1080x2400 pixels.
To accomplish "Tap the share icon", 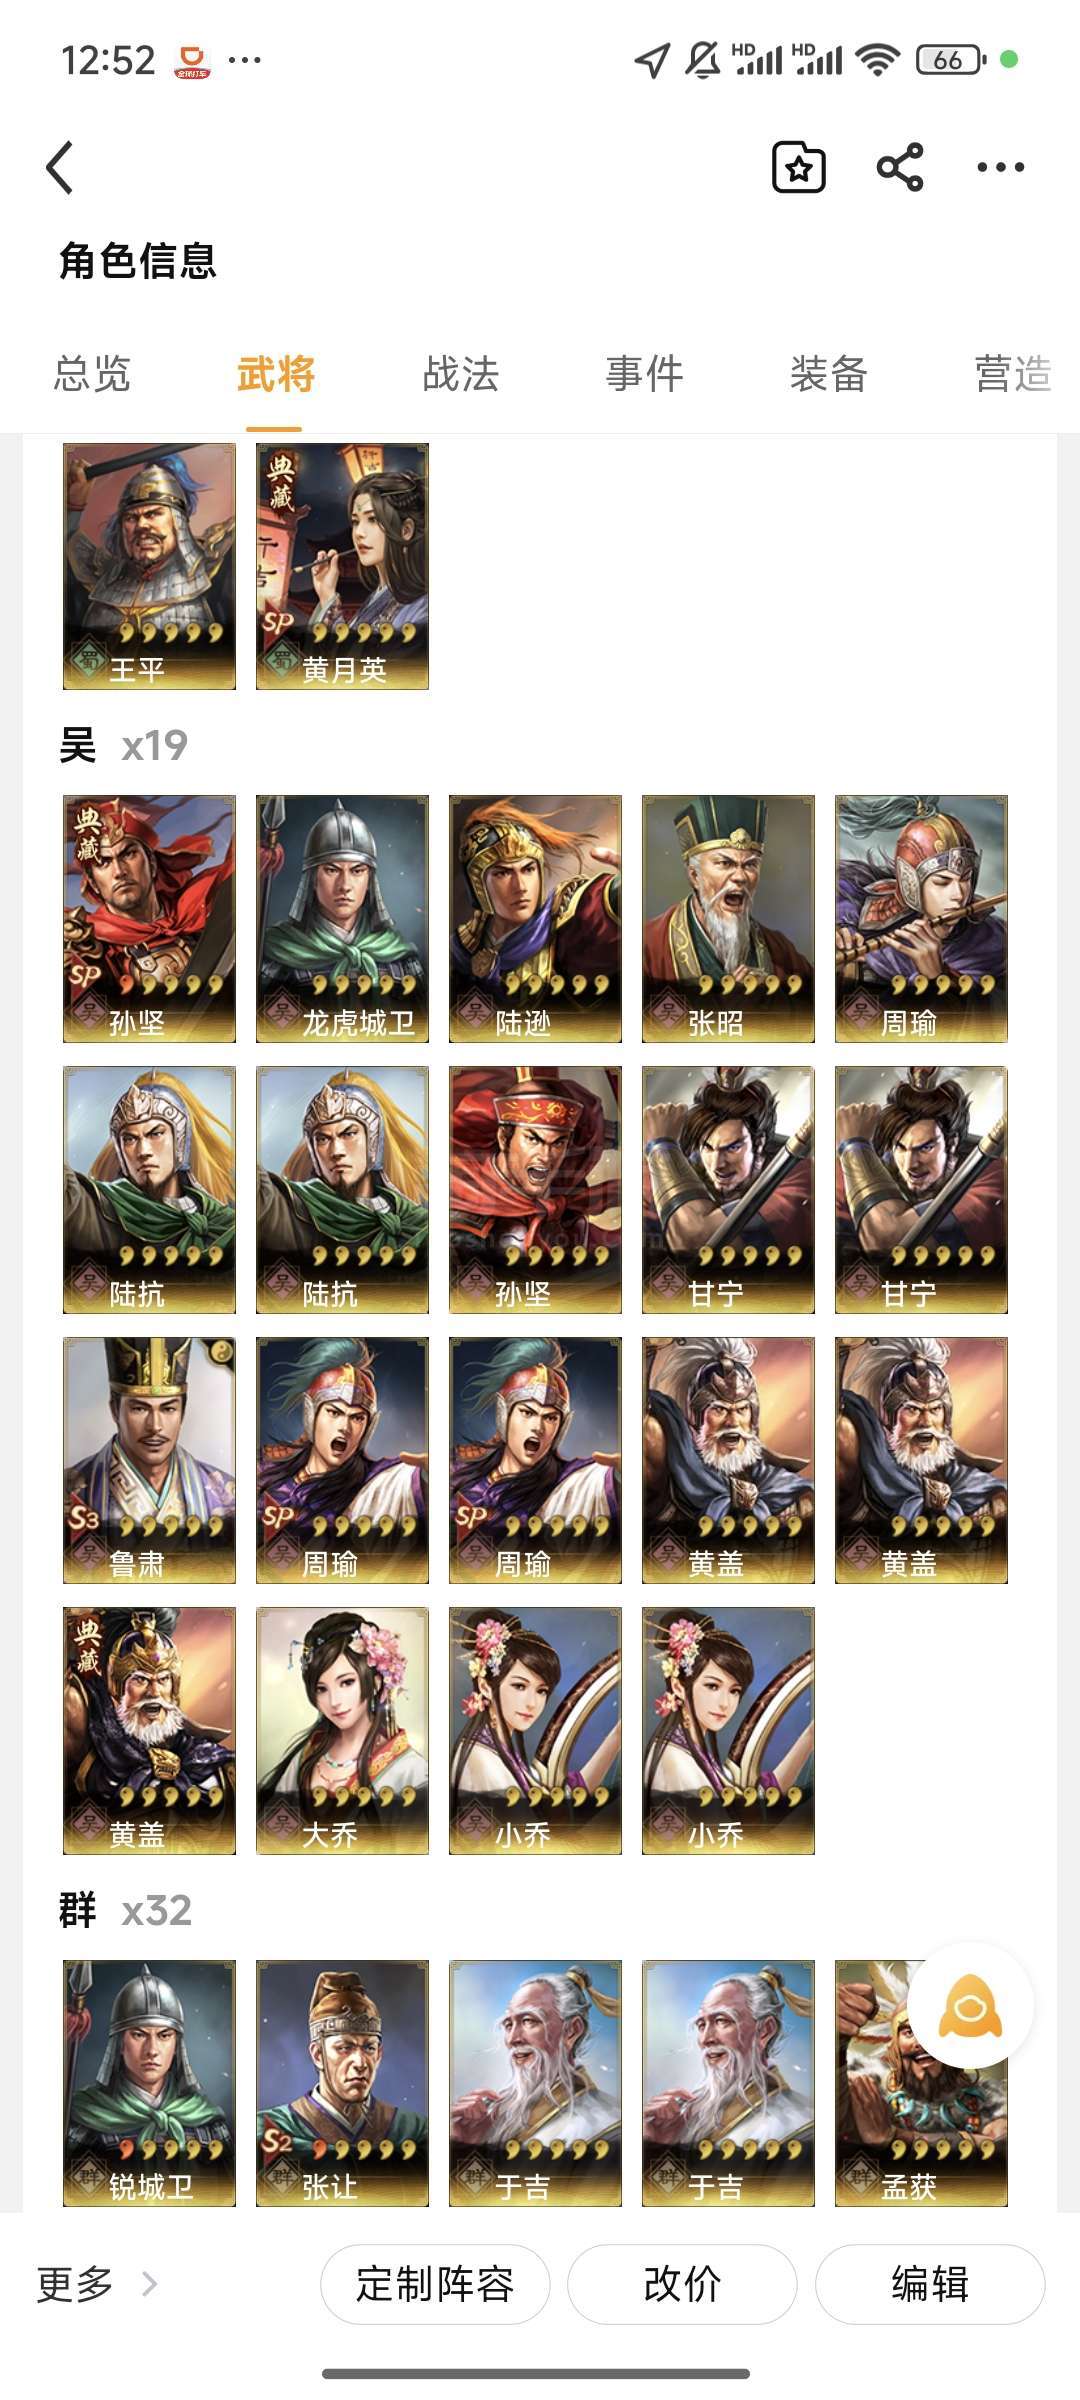I will click(899, 167).
